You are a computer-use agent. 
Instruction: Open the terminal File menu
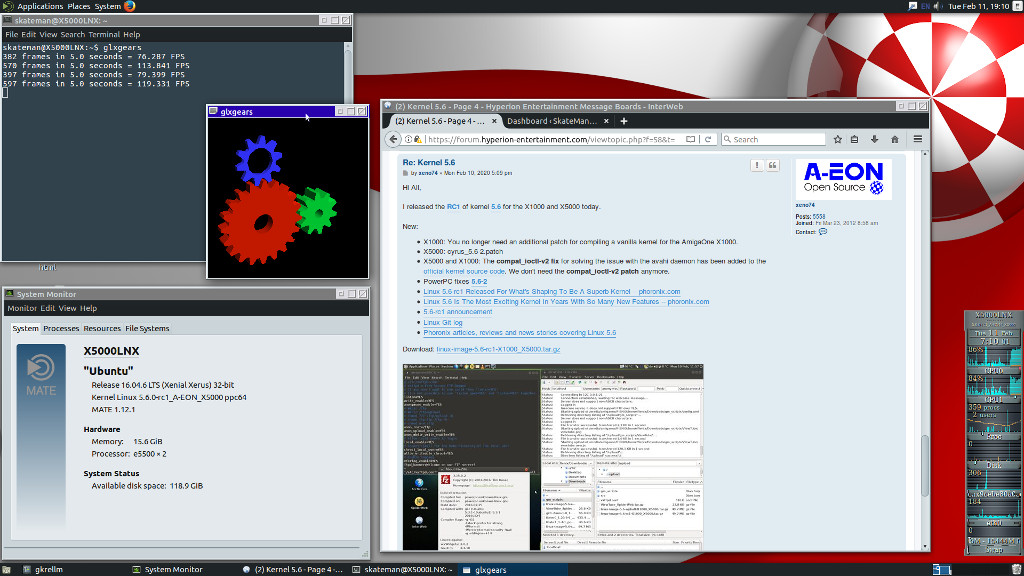(x=12, y=35)
